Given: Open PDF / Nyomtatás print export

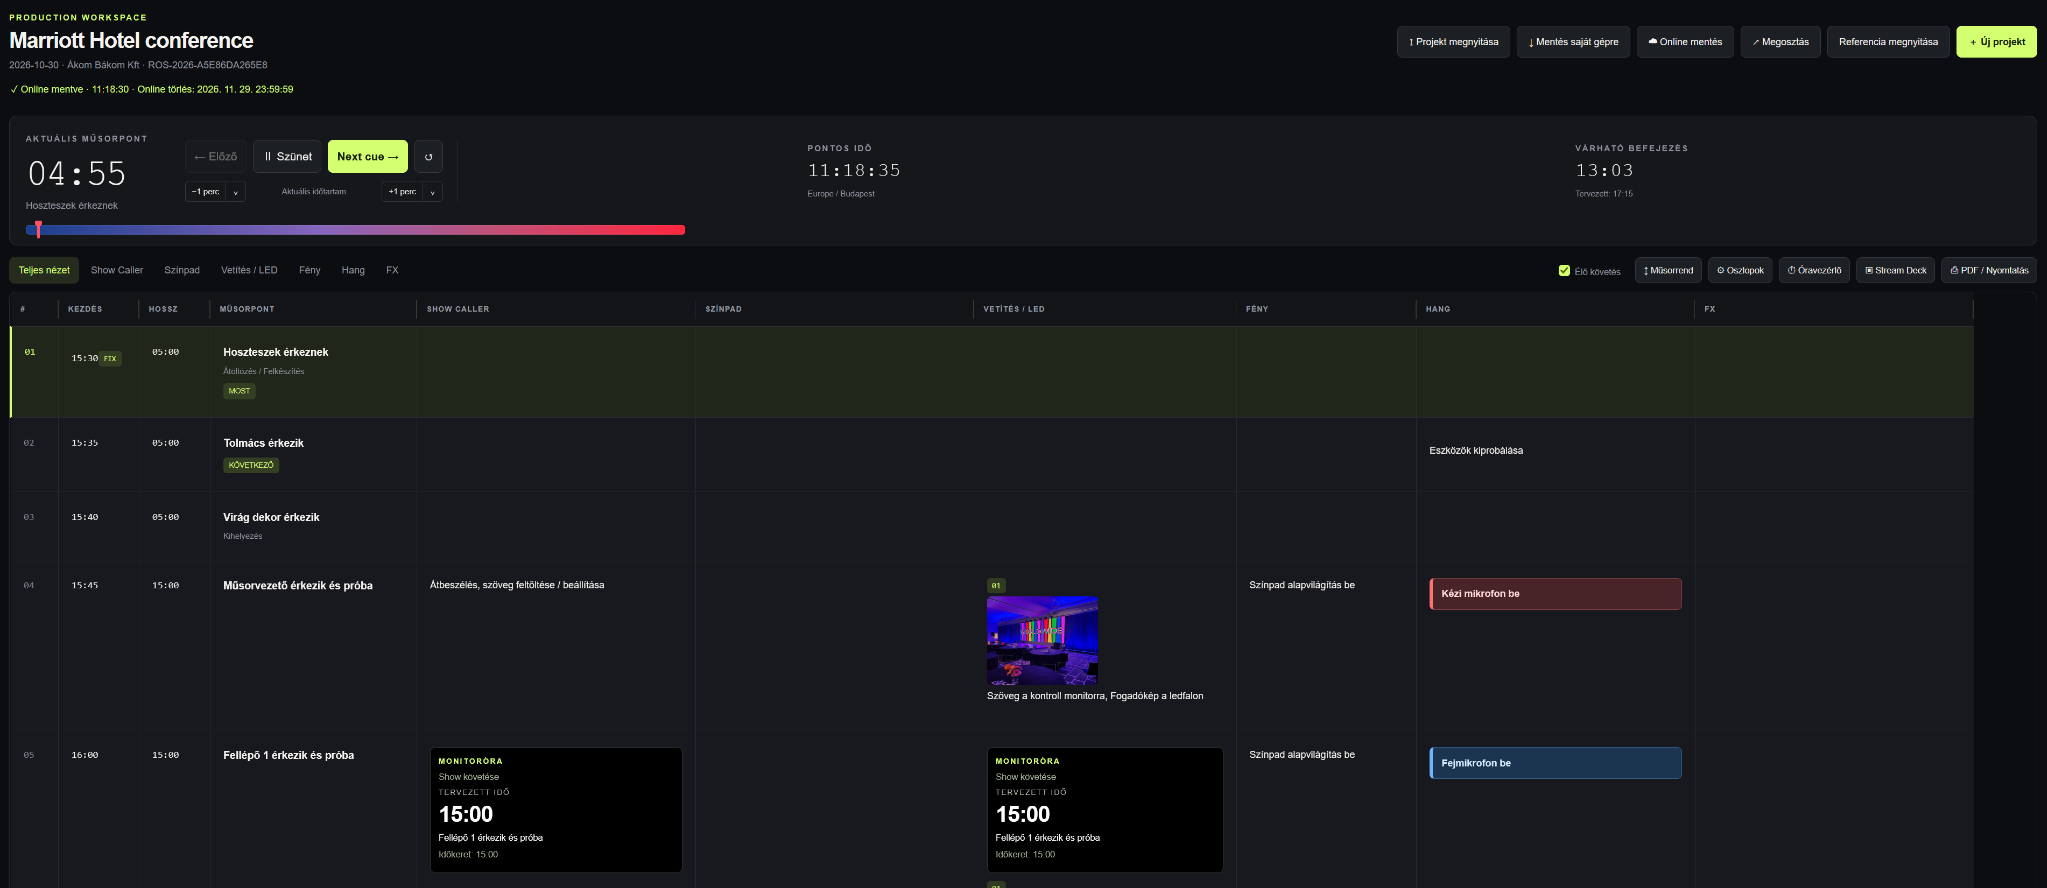Looking at the screenshot, I should 1989,270.
